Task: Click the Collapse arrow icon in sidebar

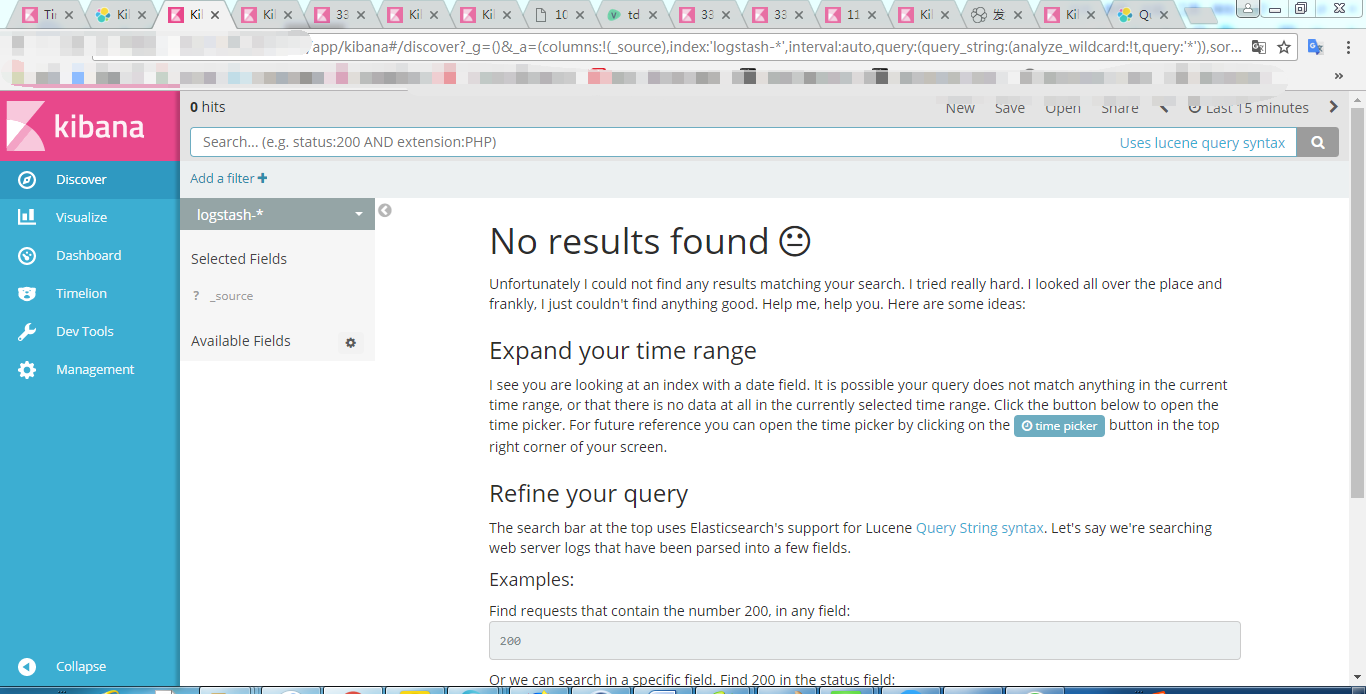Action: click(27, 667)
